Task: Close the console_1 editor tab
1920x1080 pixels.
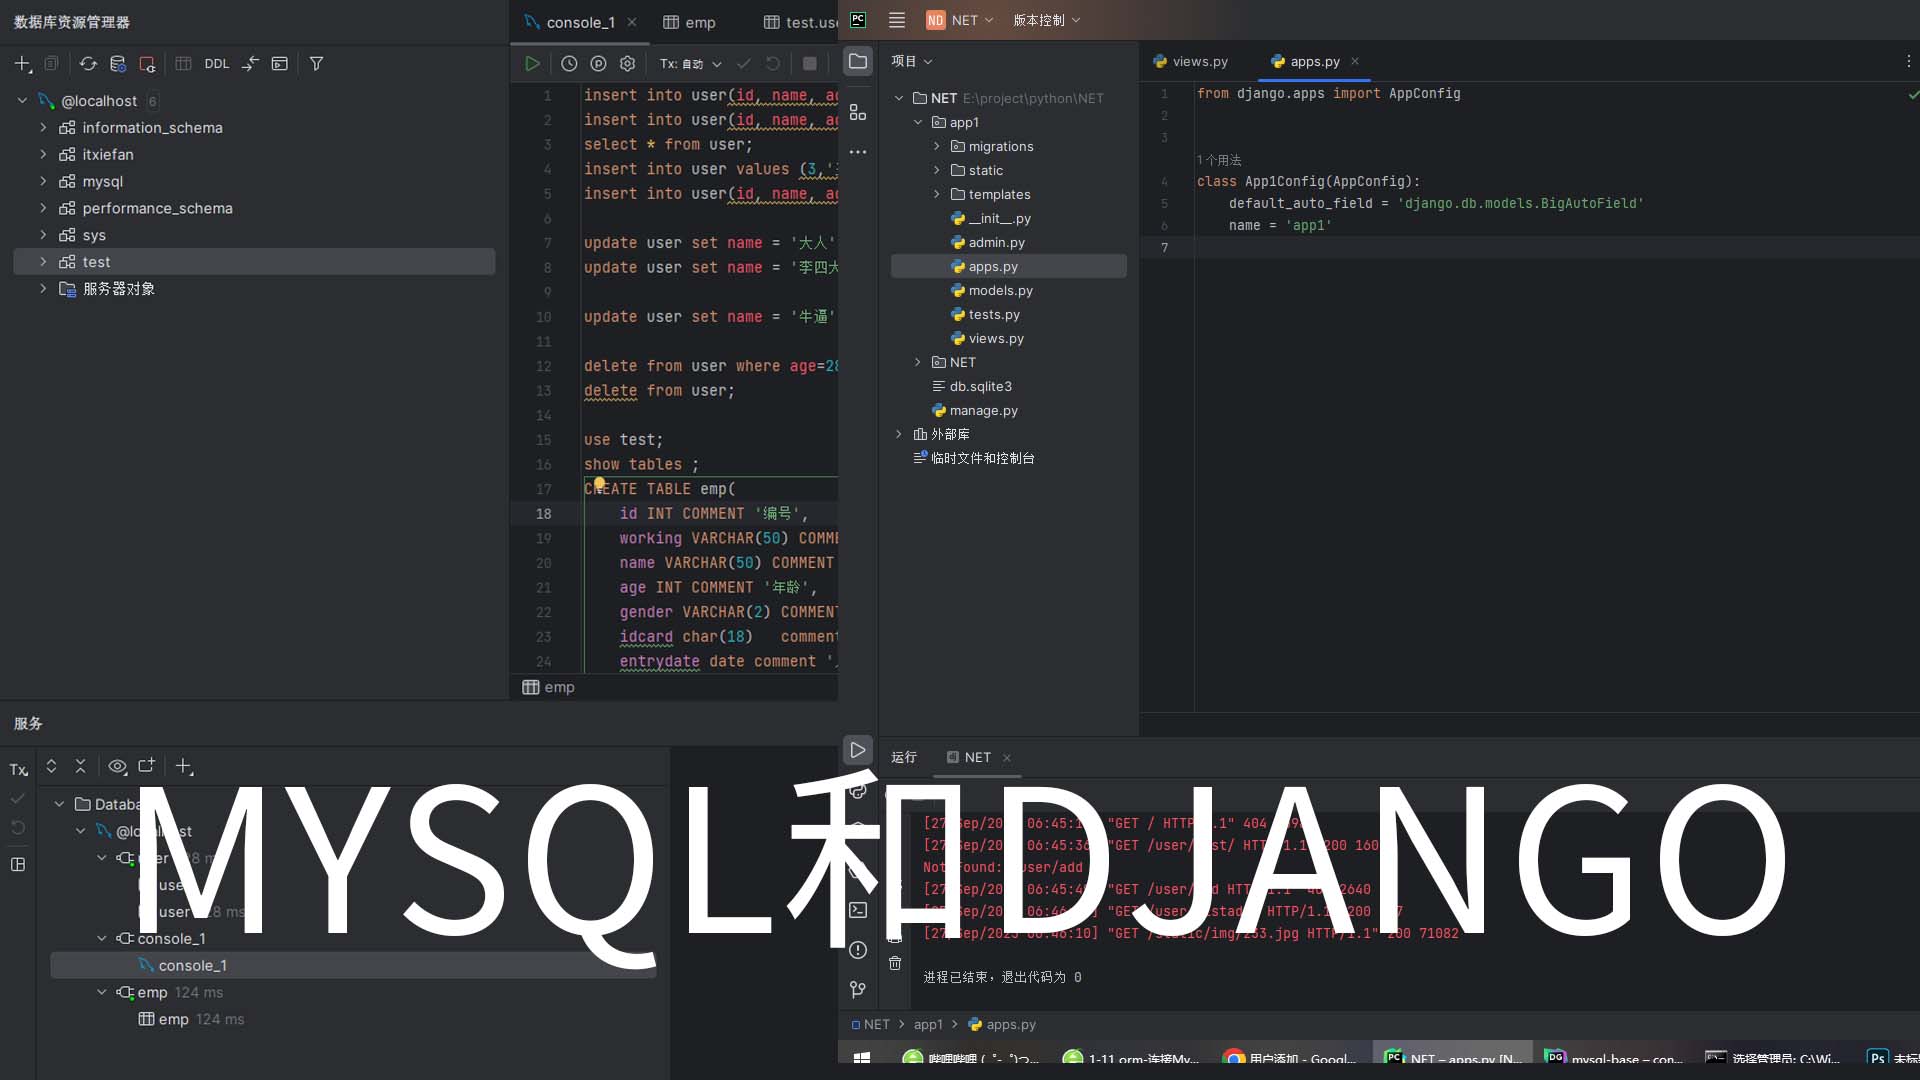Action: [x=632, y=22]
